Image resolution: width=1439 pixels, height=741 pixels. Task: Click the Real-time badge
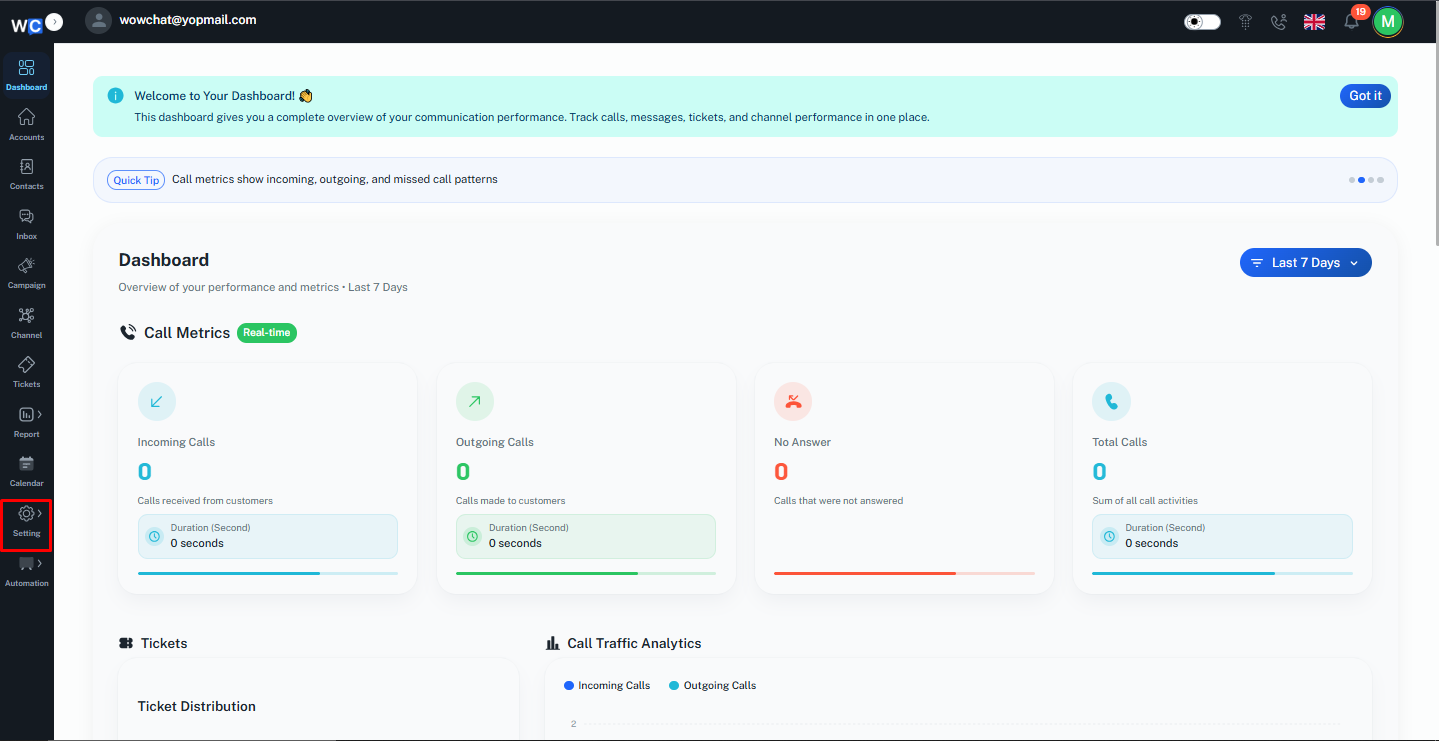click(267, 333)
